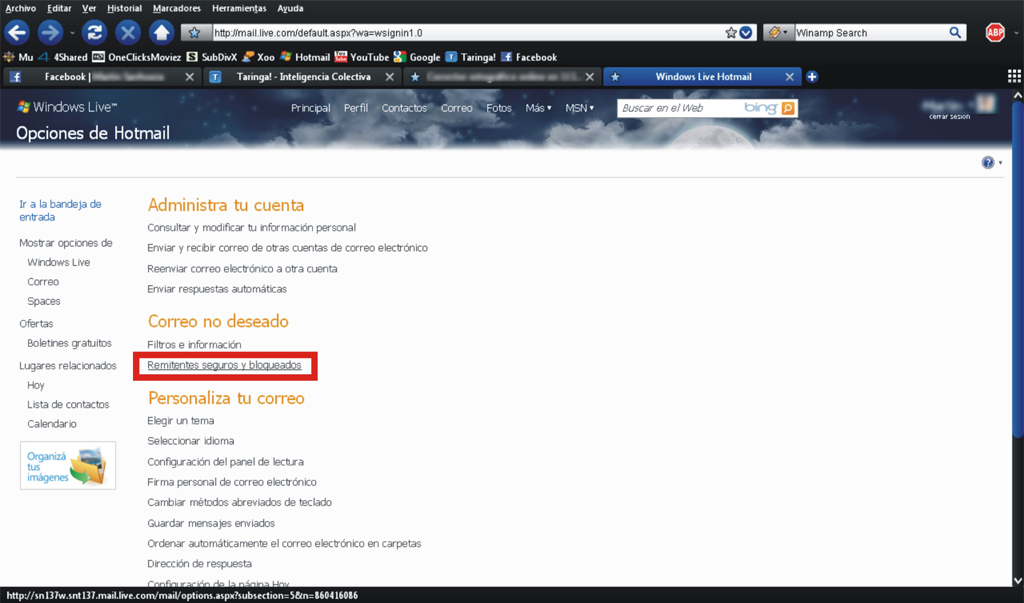Close the Facebook tab
This screenshot has height=603, width=1024.
point(189,77)
